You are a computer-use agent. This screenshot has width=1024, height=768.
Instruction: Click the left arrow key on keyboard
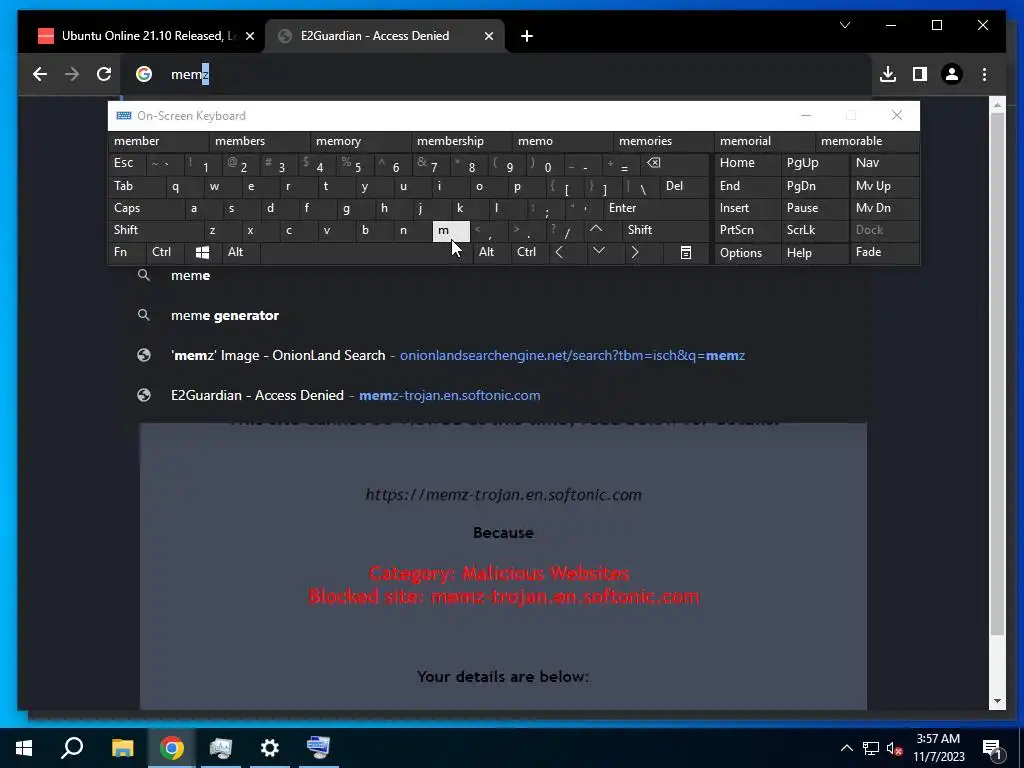pyautogui.click(x=559, y=252)
